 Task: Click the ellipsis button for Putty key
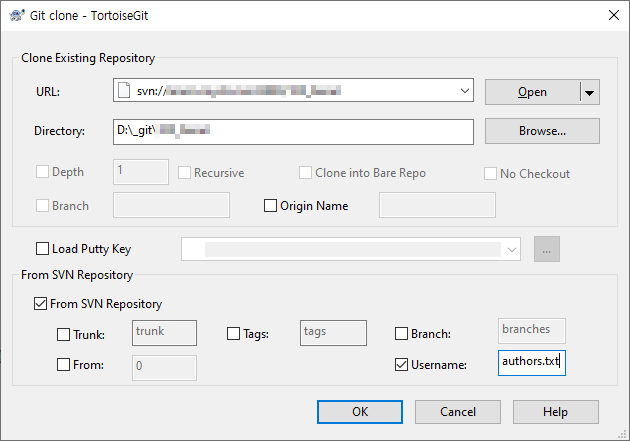coord(546,249)
